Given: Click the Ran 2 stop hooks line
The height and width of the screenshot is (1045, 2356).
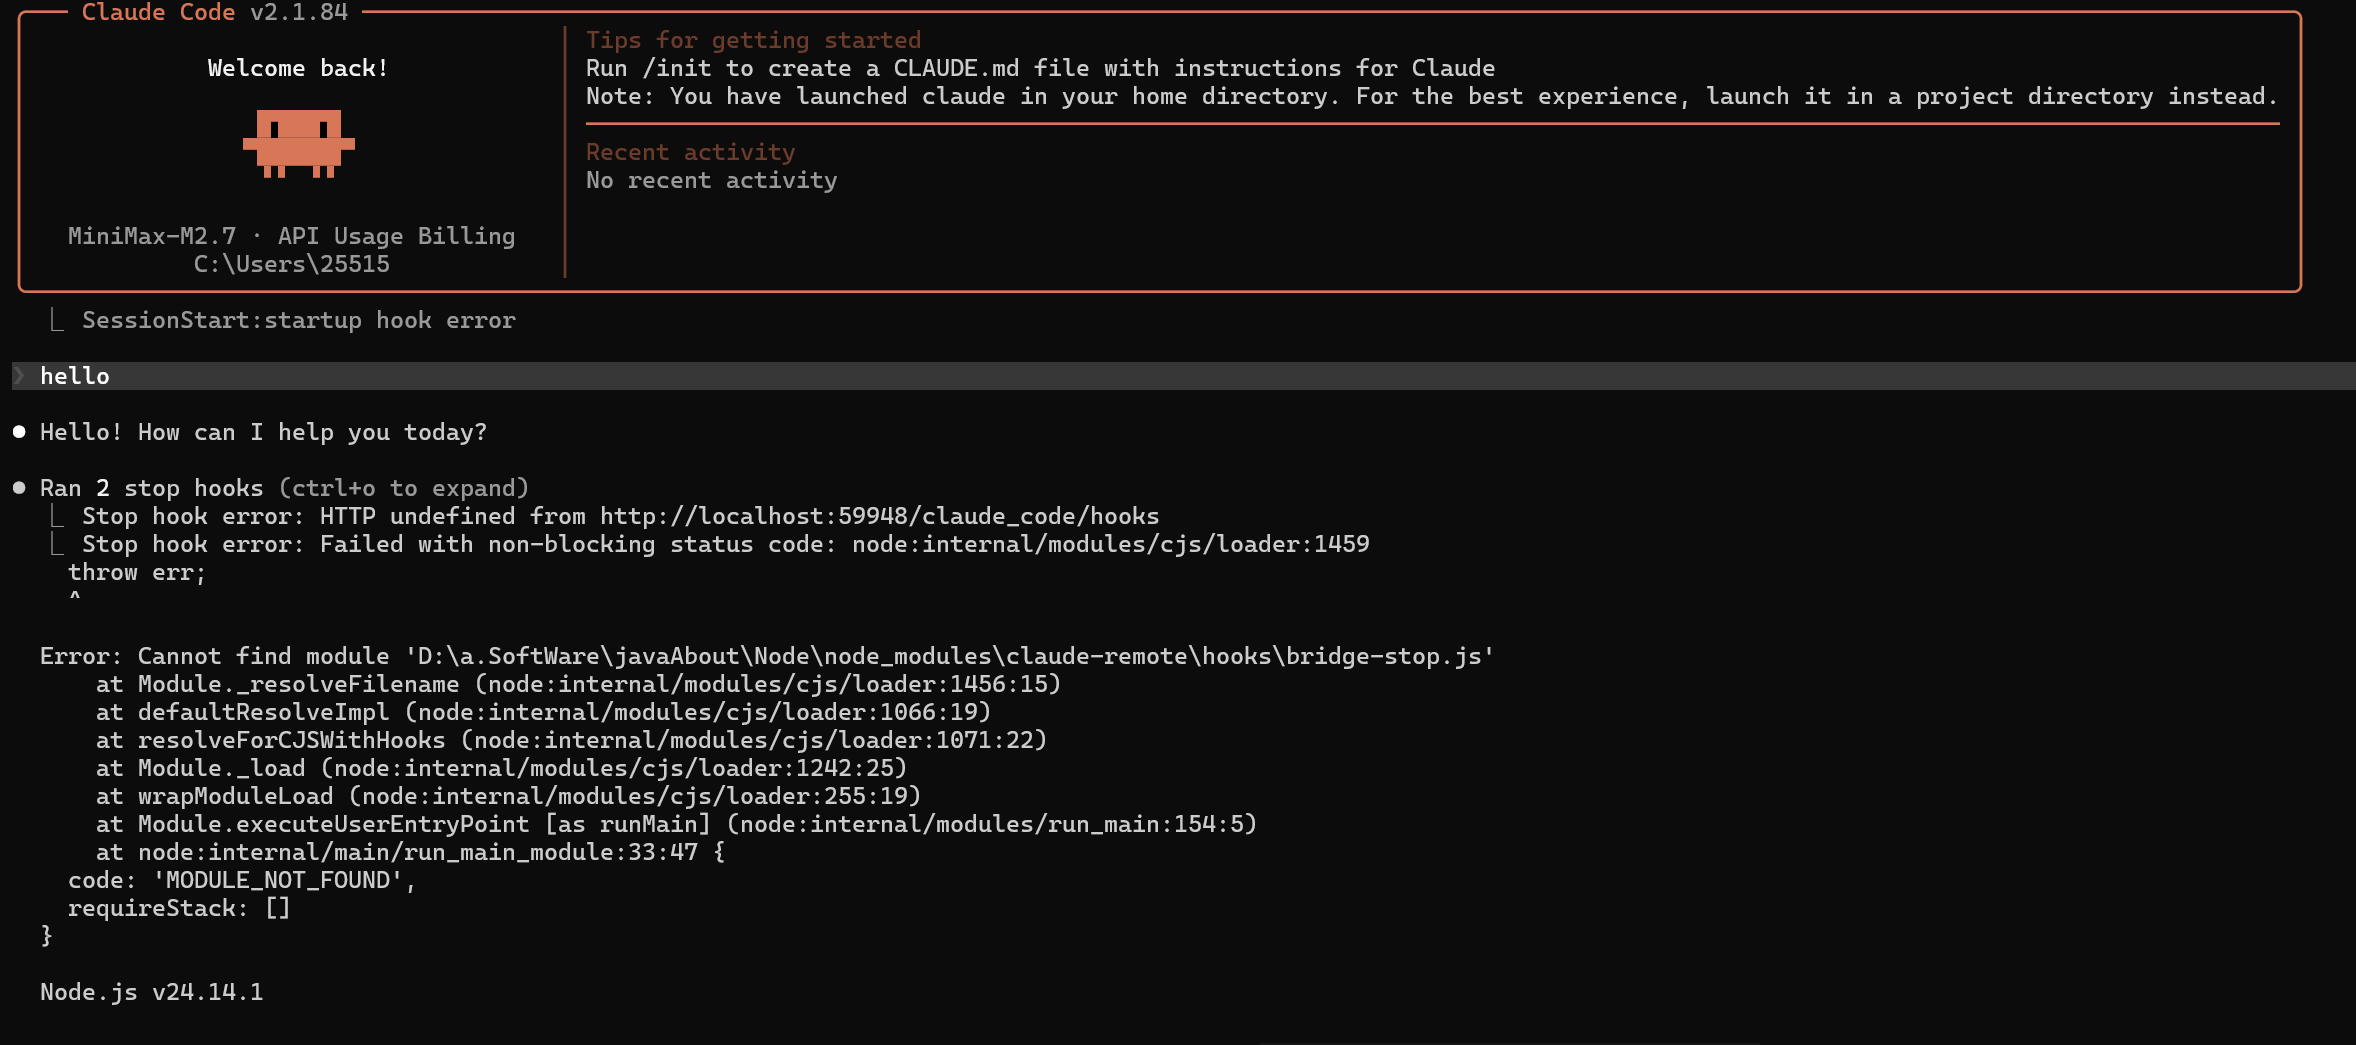Looking at the screenshot, I should point(151,488).
